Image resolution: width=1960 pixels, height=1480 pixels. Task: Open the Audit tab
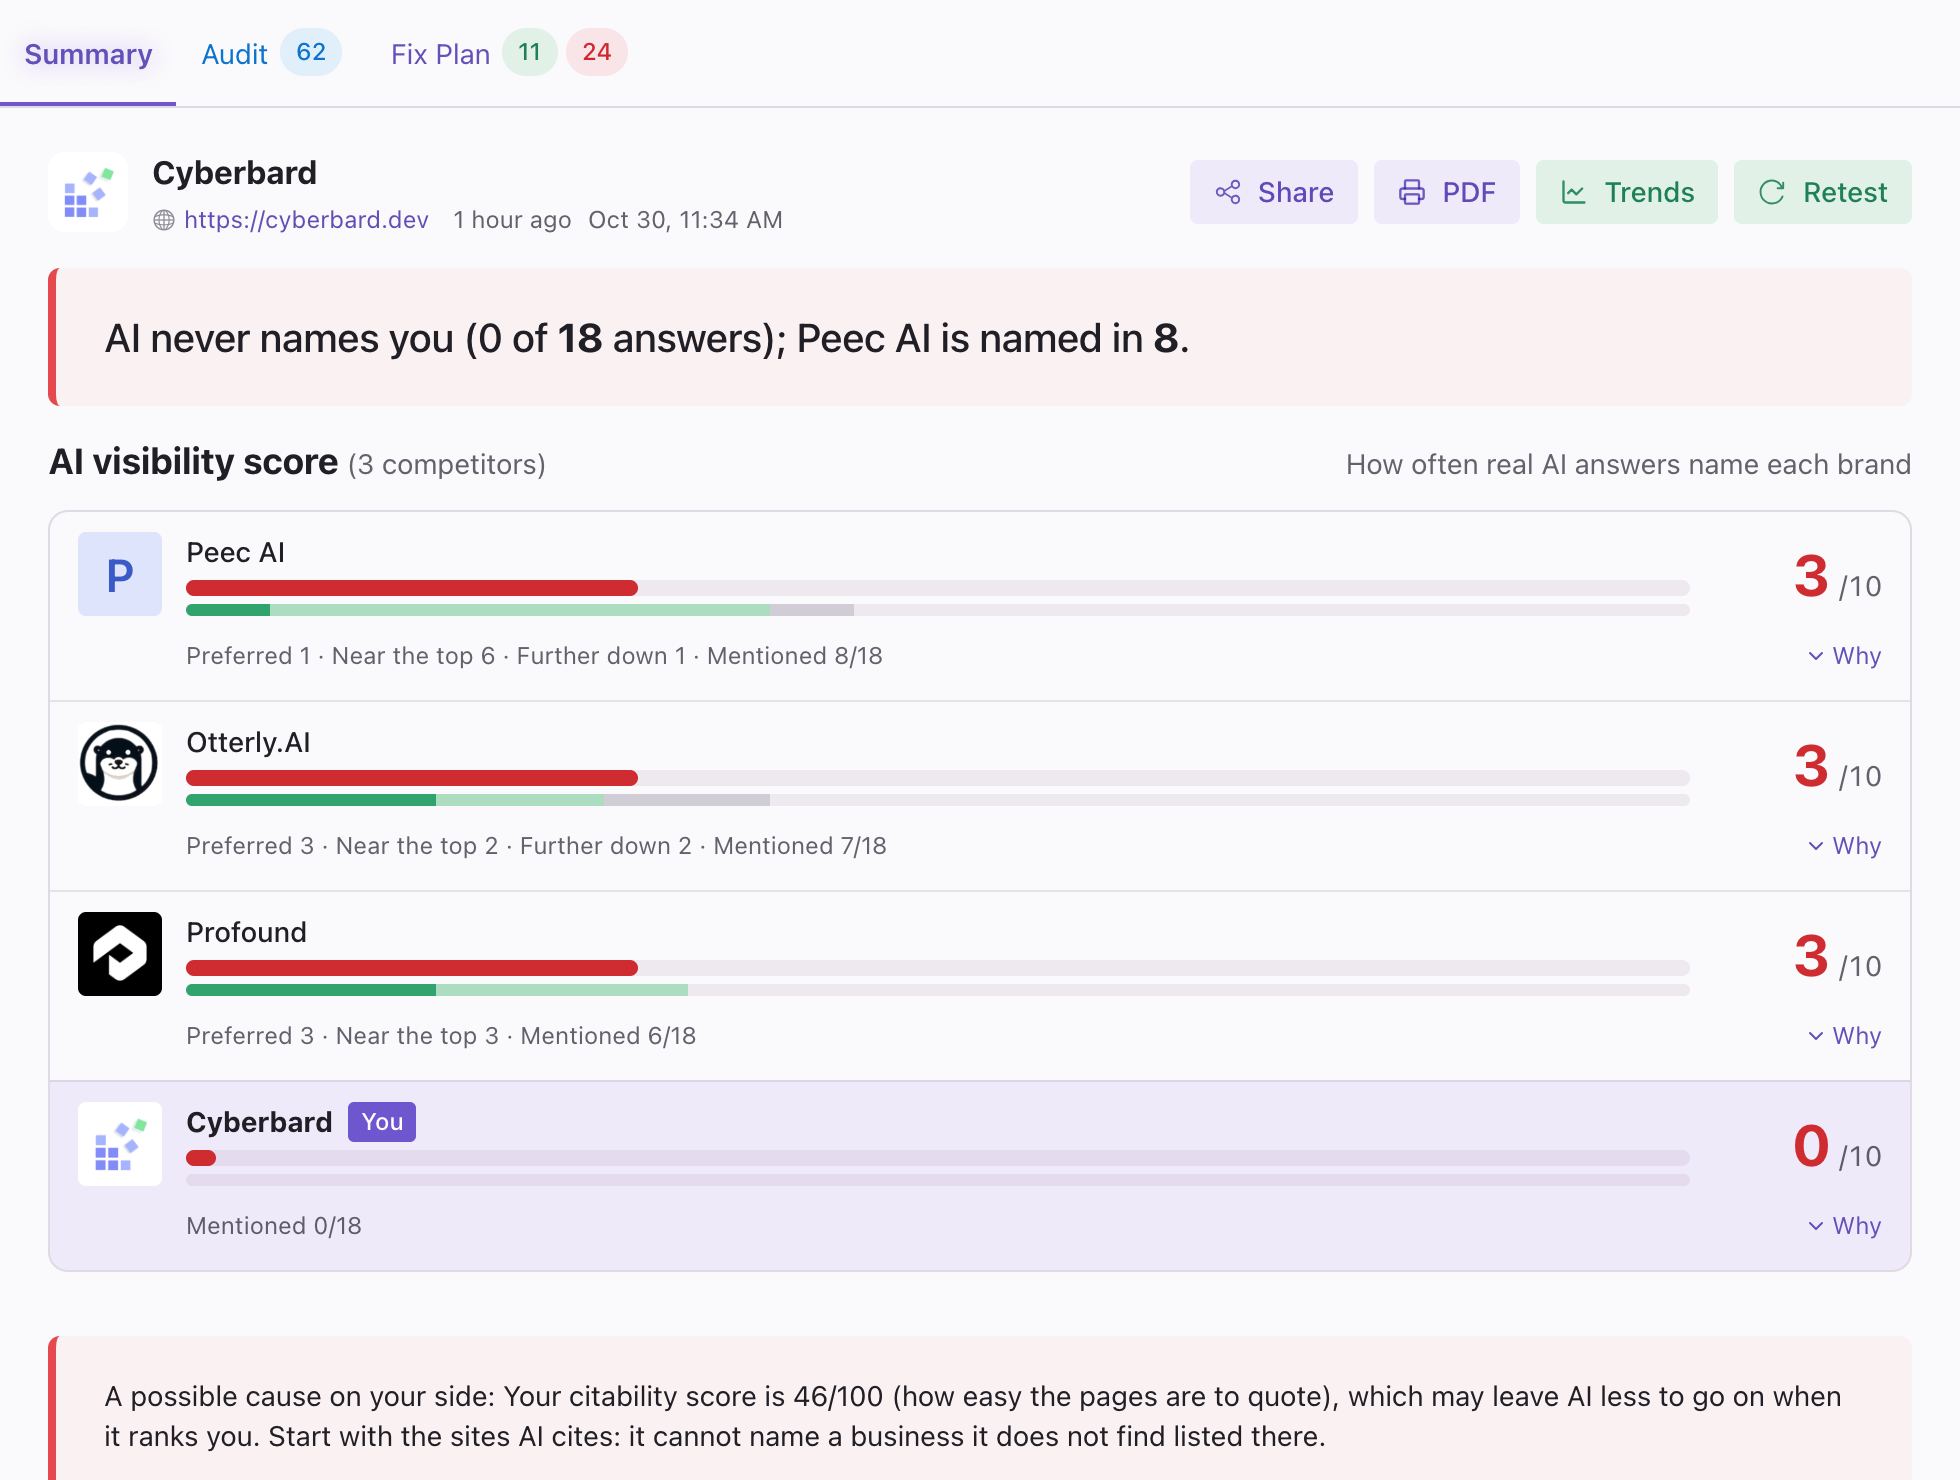point(234,54)
